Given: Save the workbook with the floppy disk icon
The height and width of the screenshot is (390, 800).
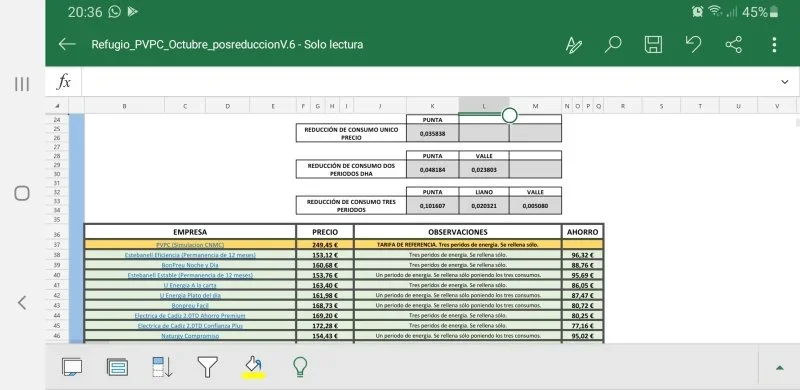Looking at the screenshot, I should [x=653, y=44].
